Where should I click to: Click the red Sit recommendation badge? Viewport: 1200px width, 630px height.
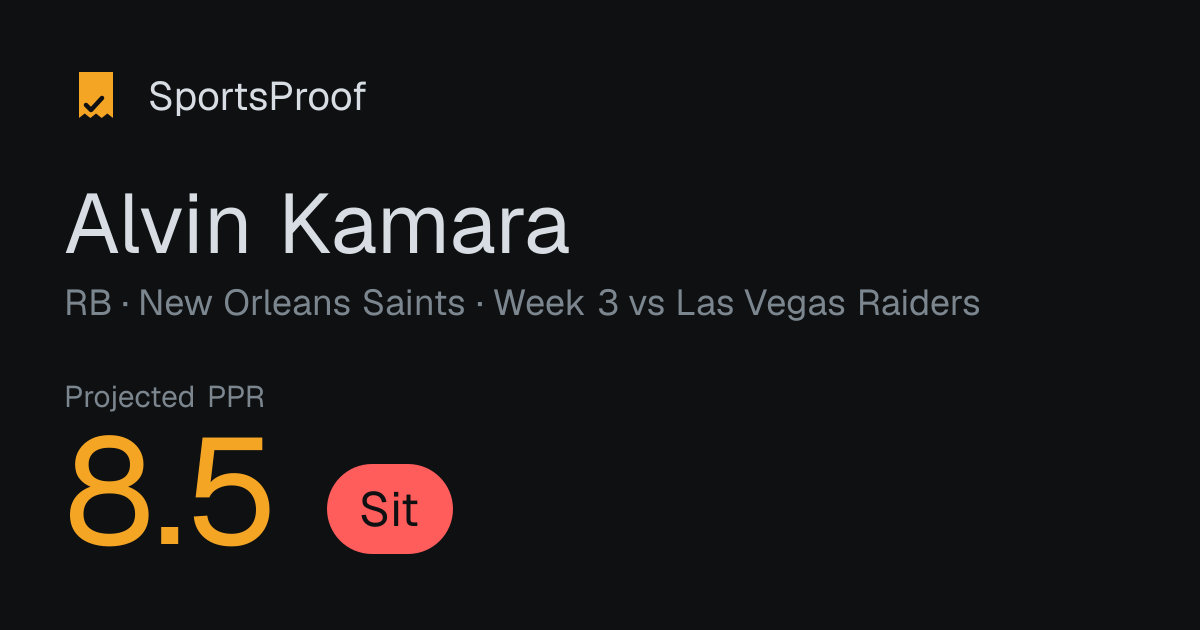tap(390, 509)
